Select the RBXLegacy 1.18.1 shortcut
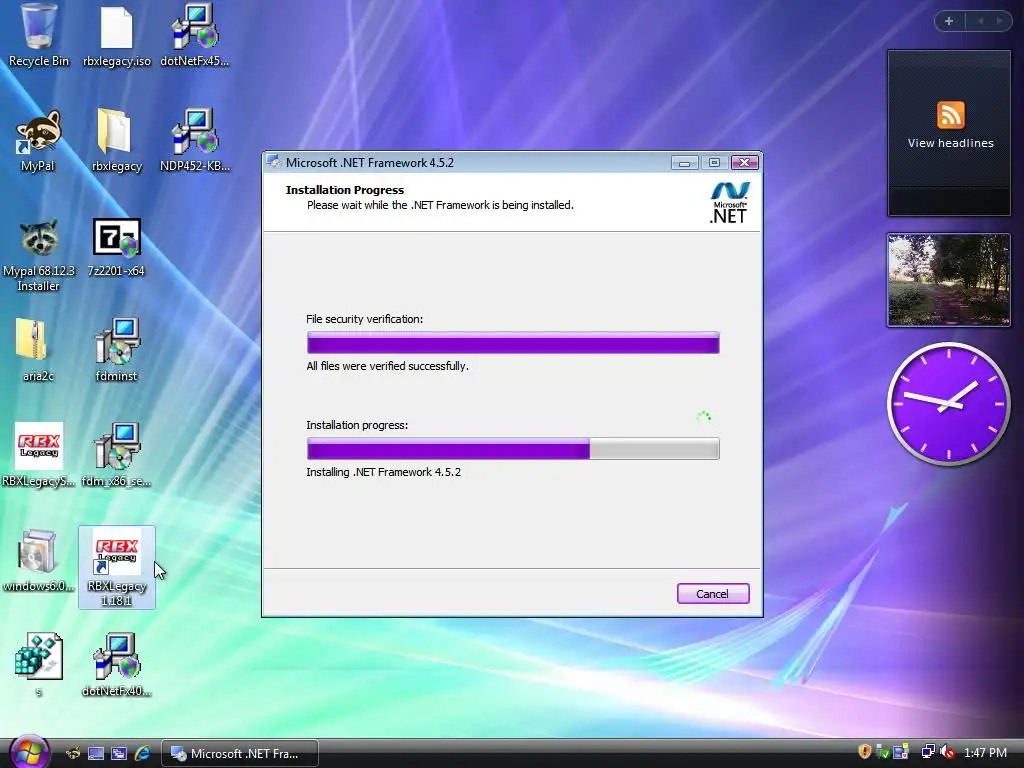The height and width of the screenshot is (768, 1024). pyautogui.click(x=117, y=567)
